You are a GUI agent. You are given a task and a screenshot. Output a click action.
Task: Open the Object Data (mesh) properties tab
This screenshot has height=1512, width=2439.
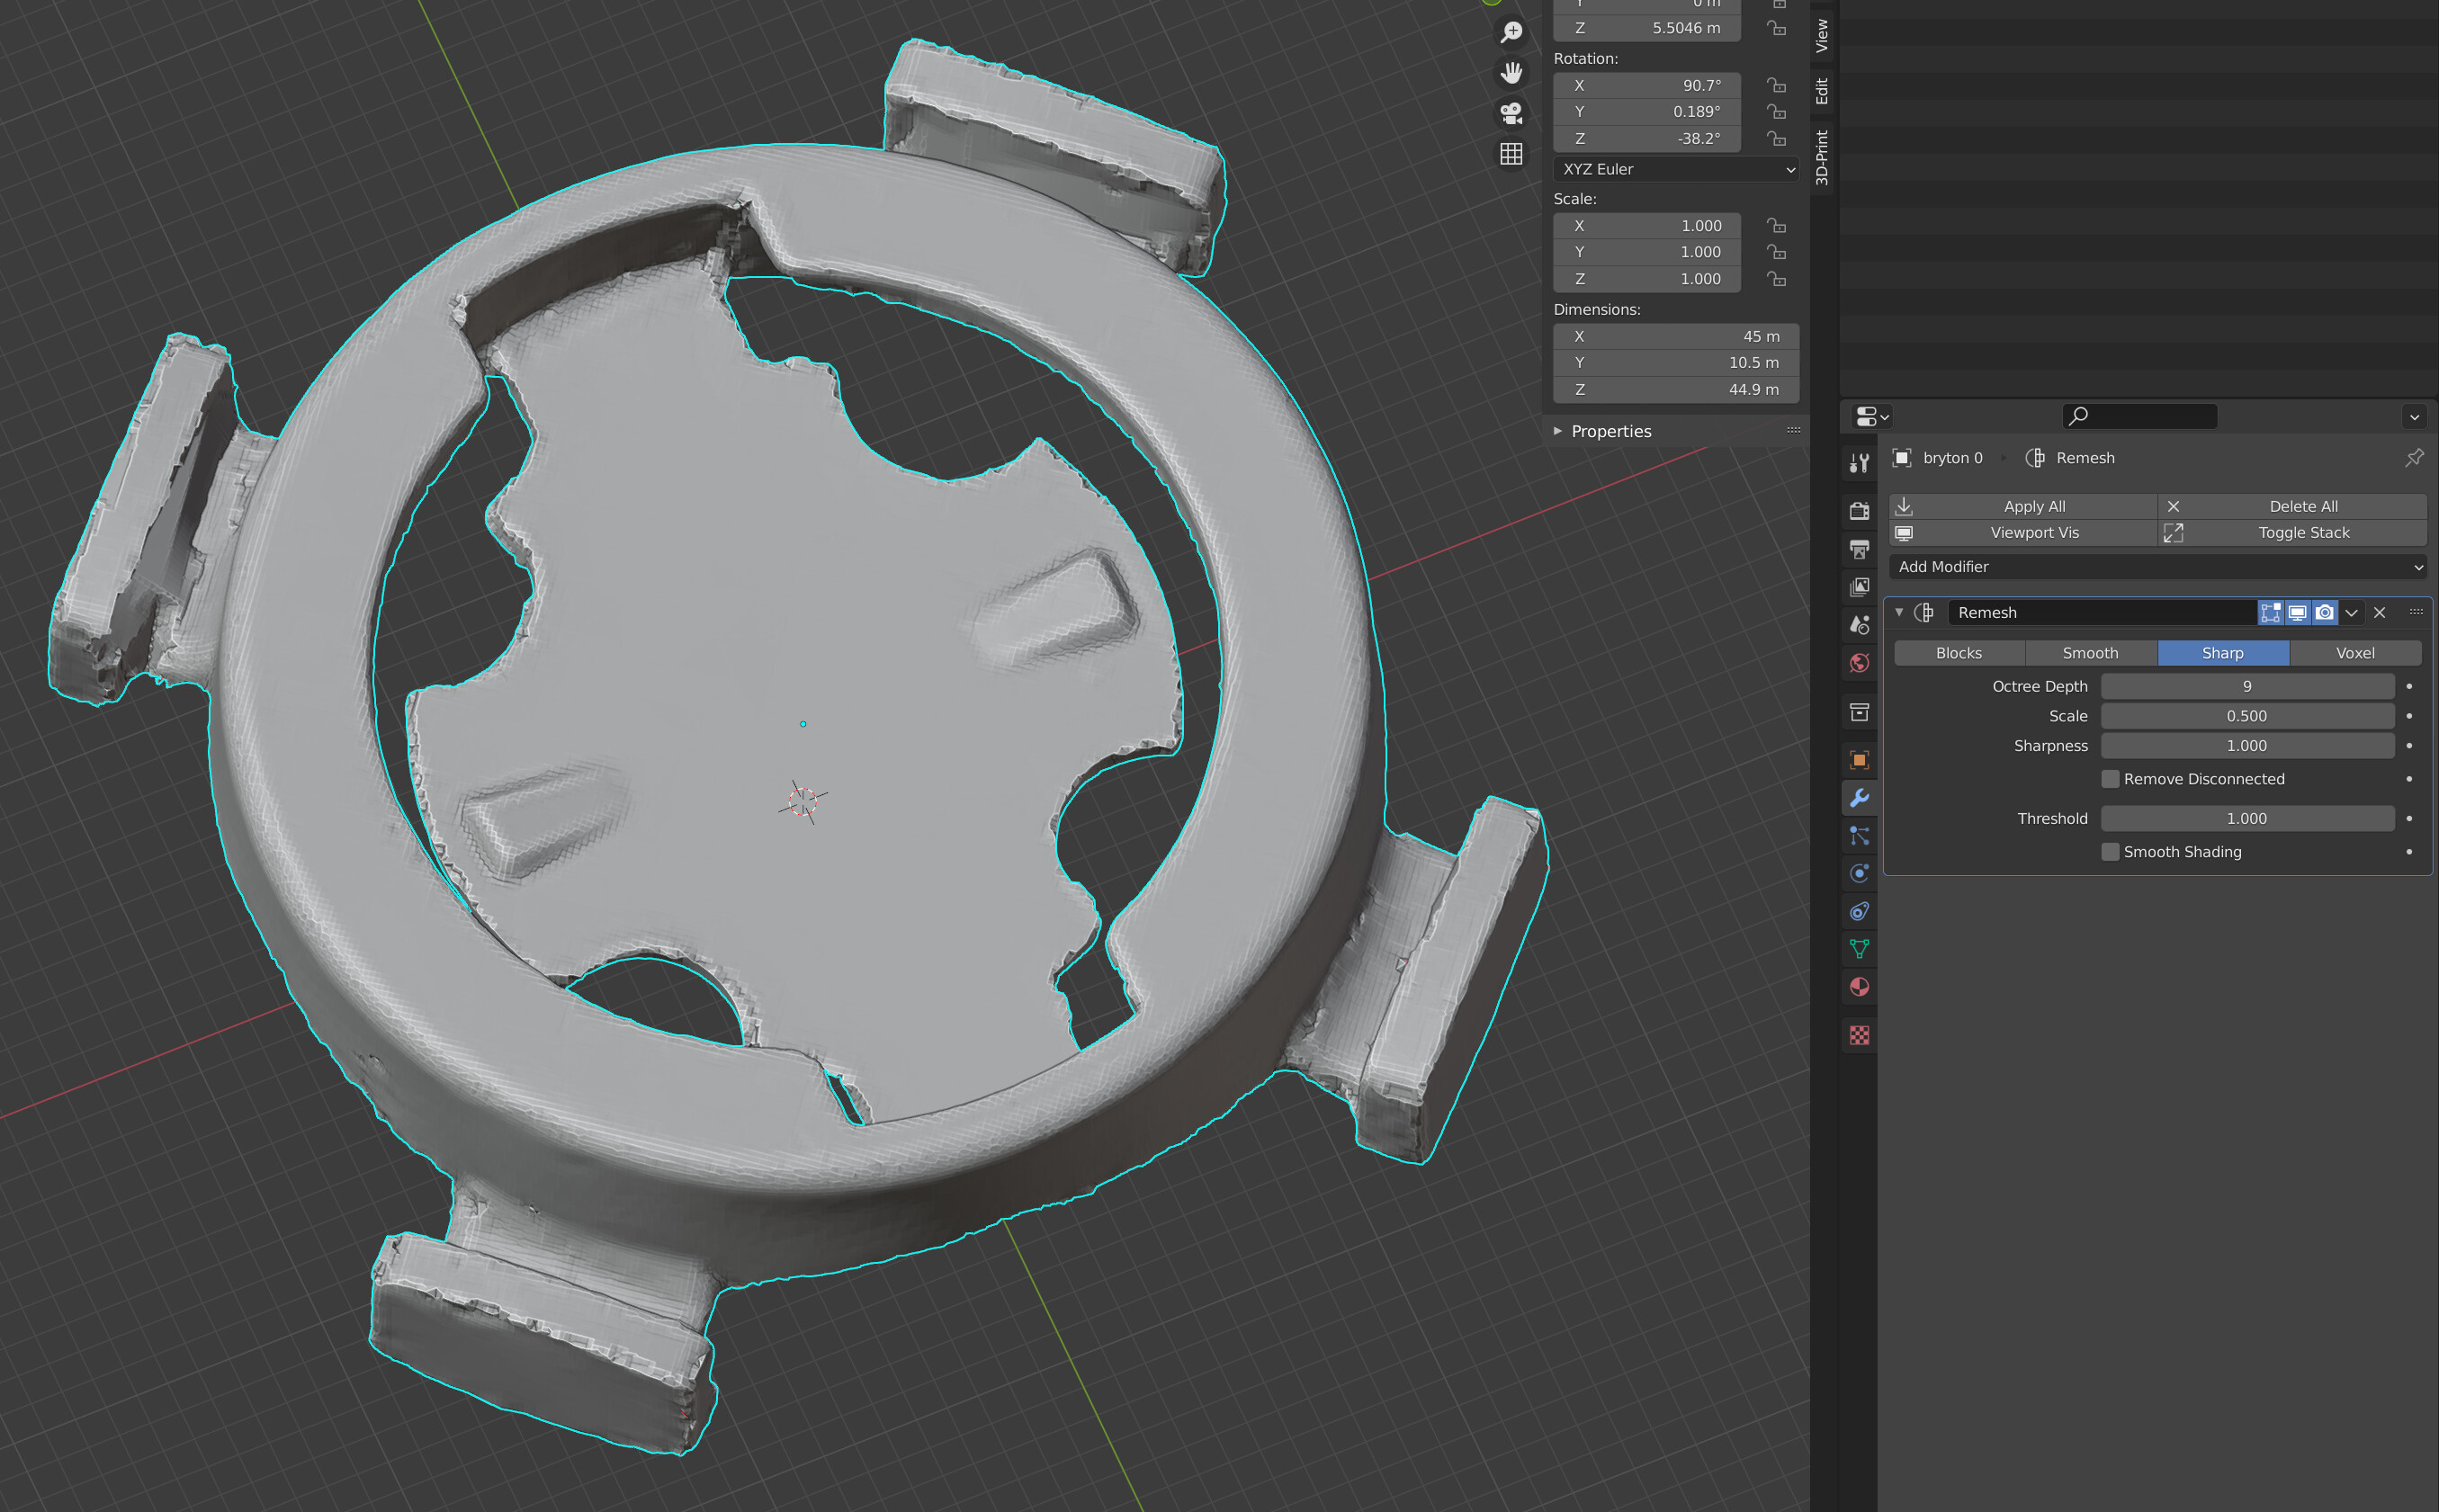(1859, 949)
